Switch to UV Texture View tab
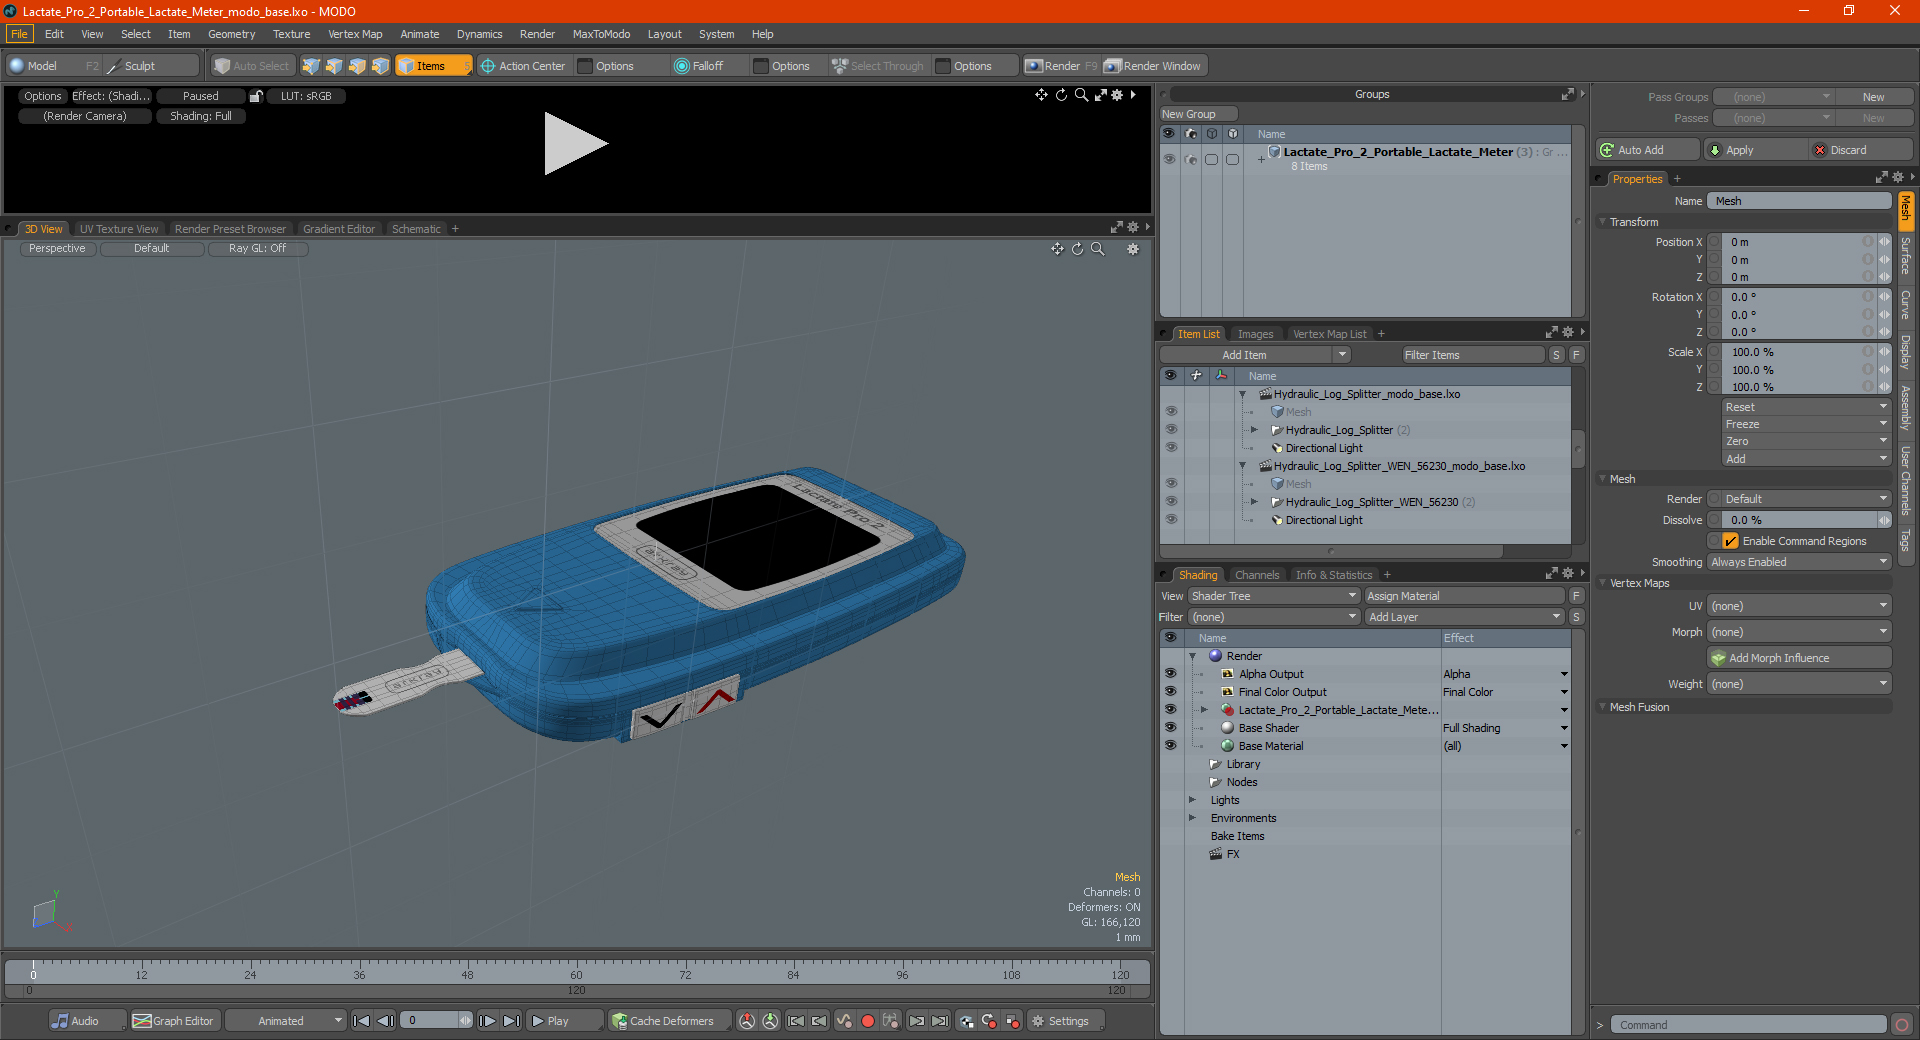The width and height of the screenshot is (1920, 1040). click(x=119, y=229)
